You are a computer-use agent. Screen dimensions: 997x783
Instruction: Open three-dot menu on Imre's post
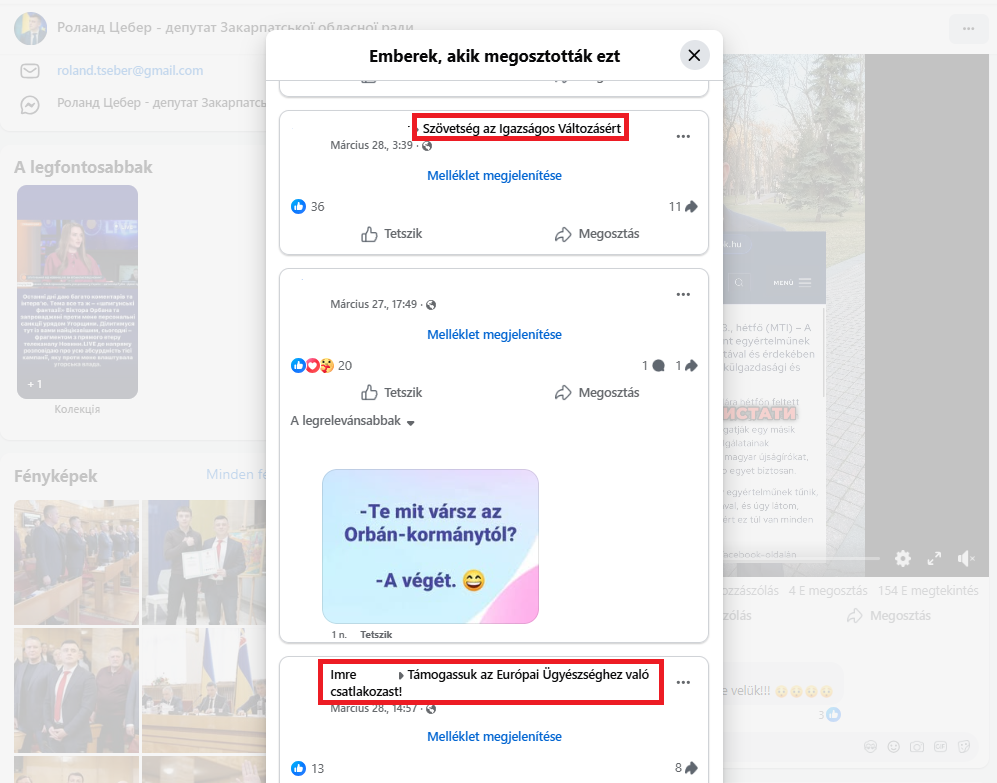[683, 683]
